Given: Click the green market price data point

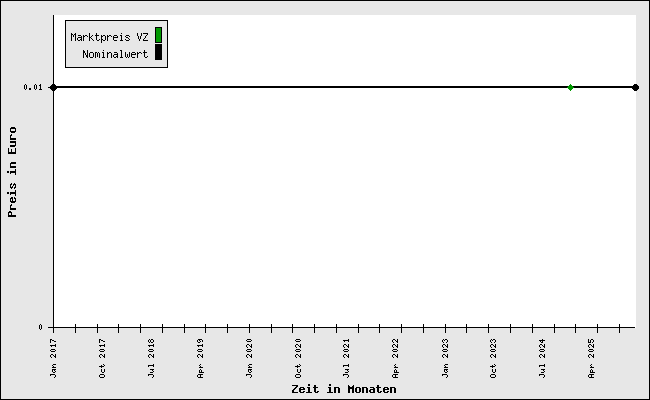Looking at the screenshot, I should [x=570, y=87].
